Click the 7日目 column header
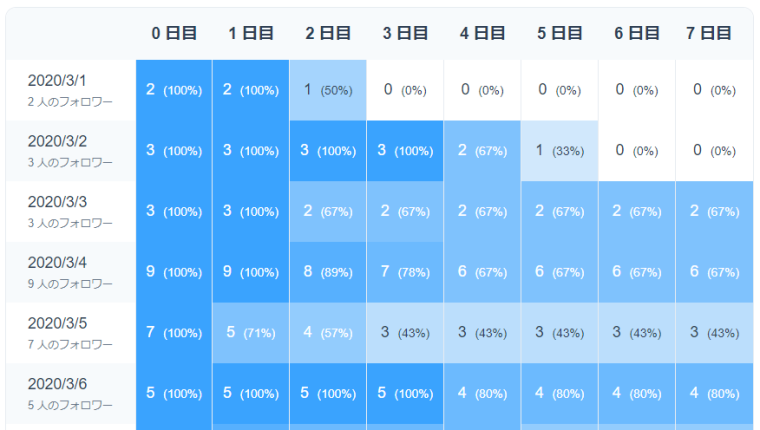 [x=714, y=33]
